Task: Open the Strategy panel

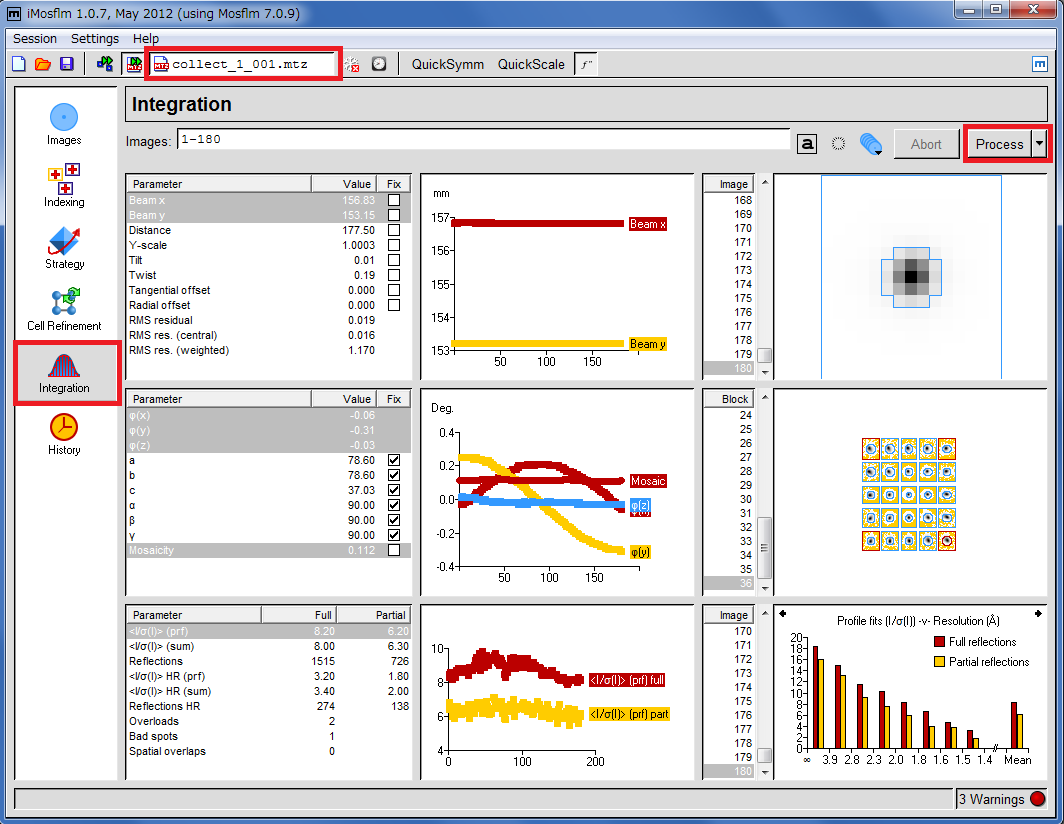Action: pyautogui.click(x=64, y=248)
